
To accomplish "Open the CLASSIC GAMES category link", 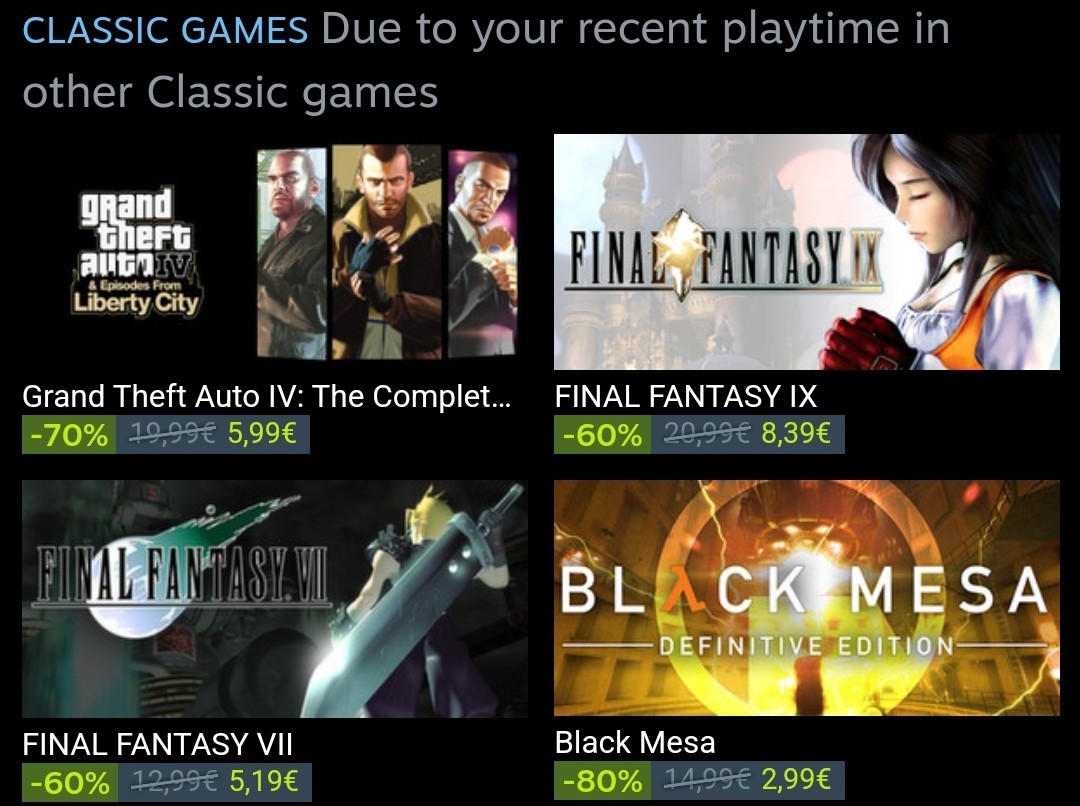I will point(165,30).
